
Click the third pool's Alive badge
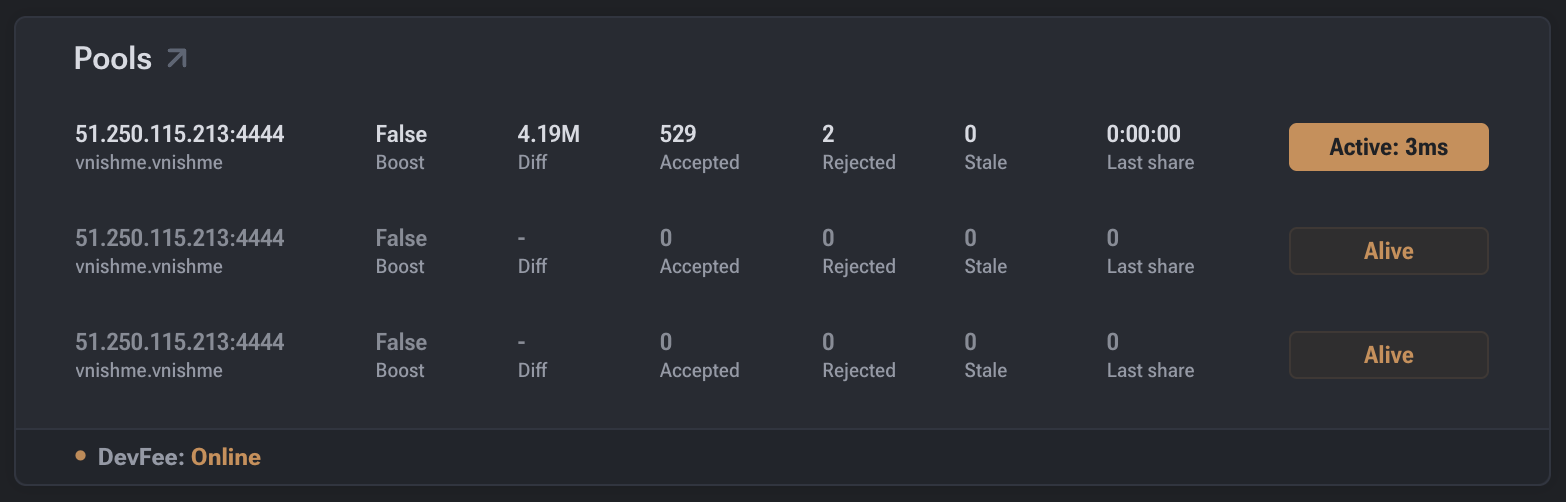[x=1388, y=355]
